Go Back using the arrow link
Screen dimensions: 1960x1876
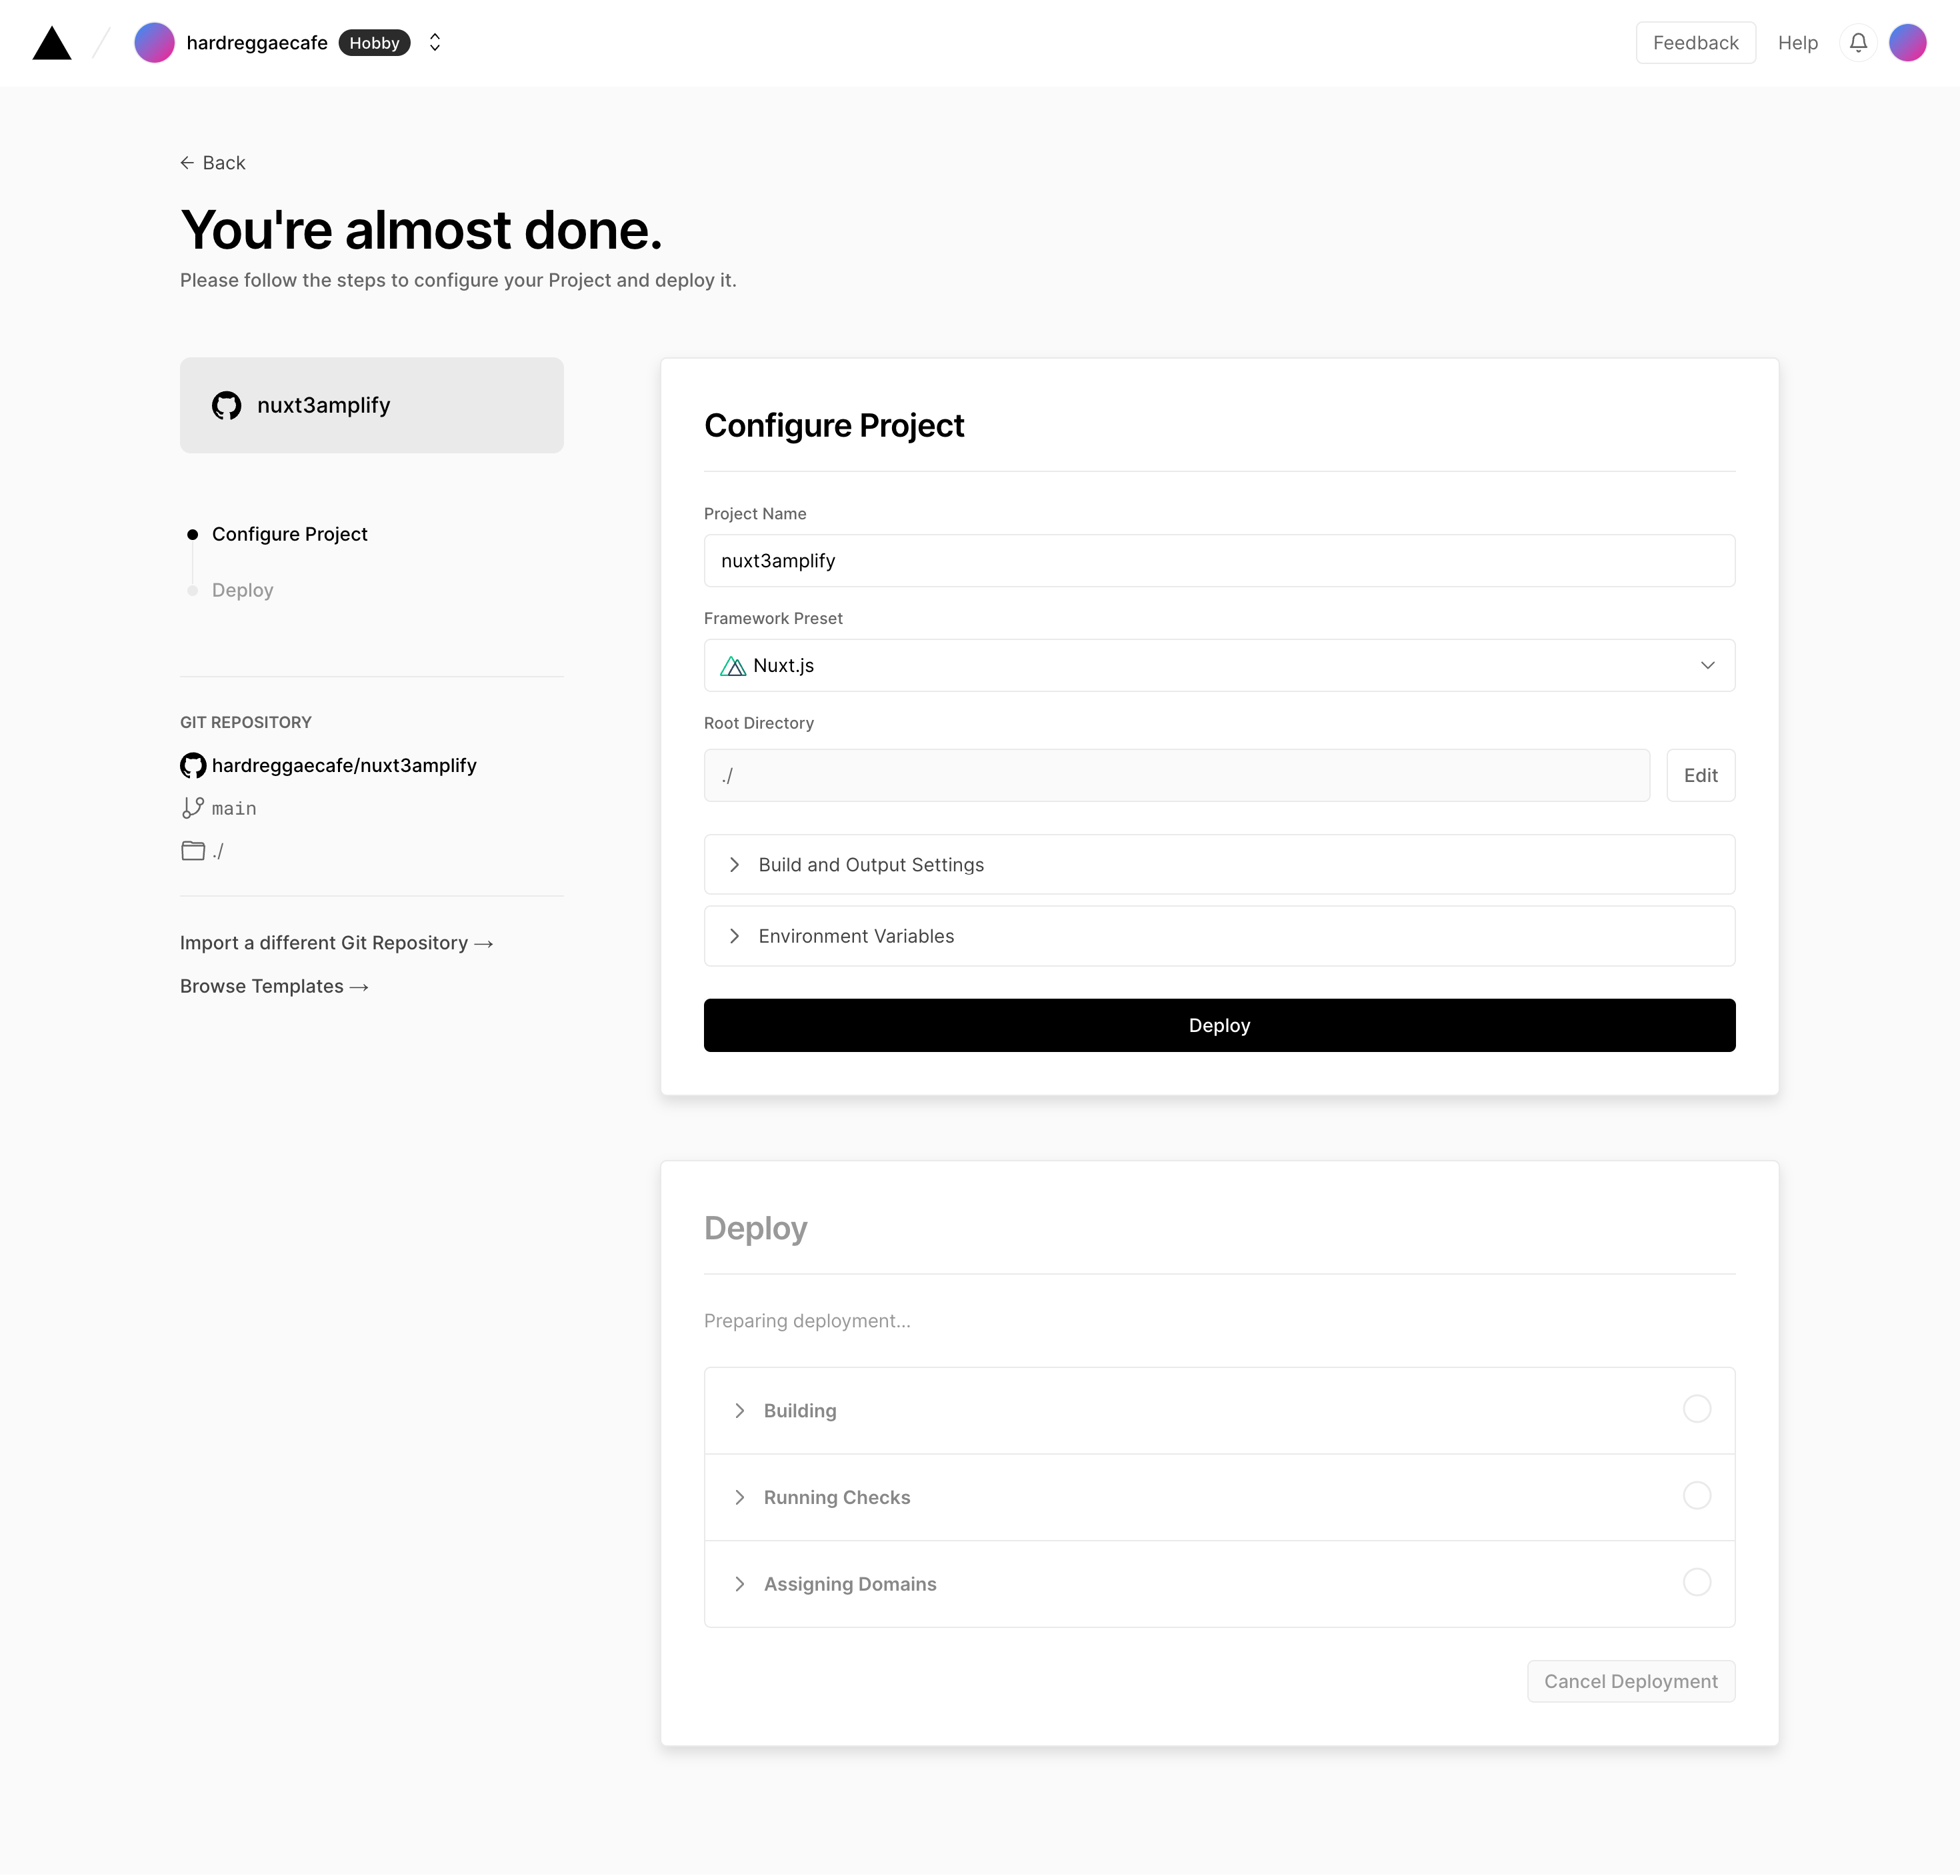pyautogui.click(x=213, y=163)
